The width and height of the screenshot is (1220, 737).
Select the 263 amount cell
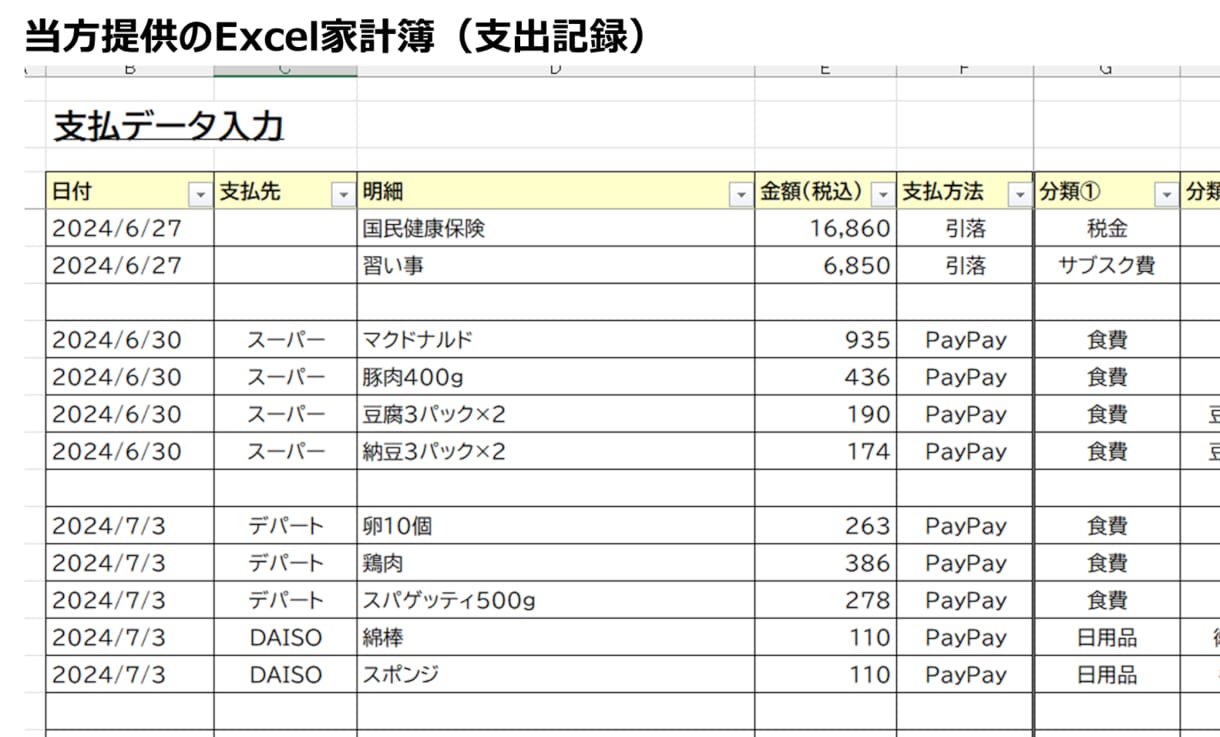pos(826,526)
